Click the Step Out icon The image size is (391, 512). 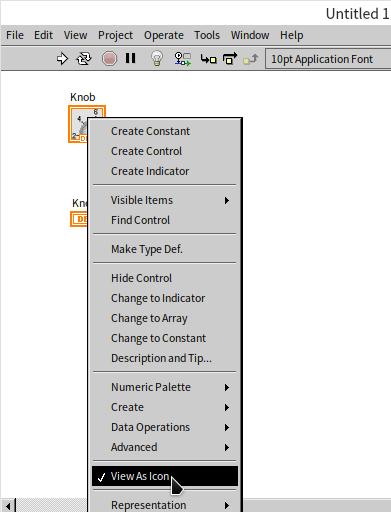point(251,59)
